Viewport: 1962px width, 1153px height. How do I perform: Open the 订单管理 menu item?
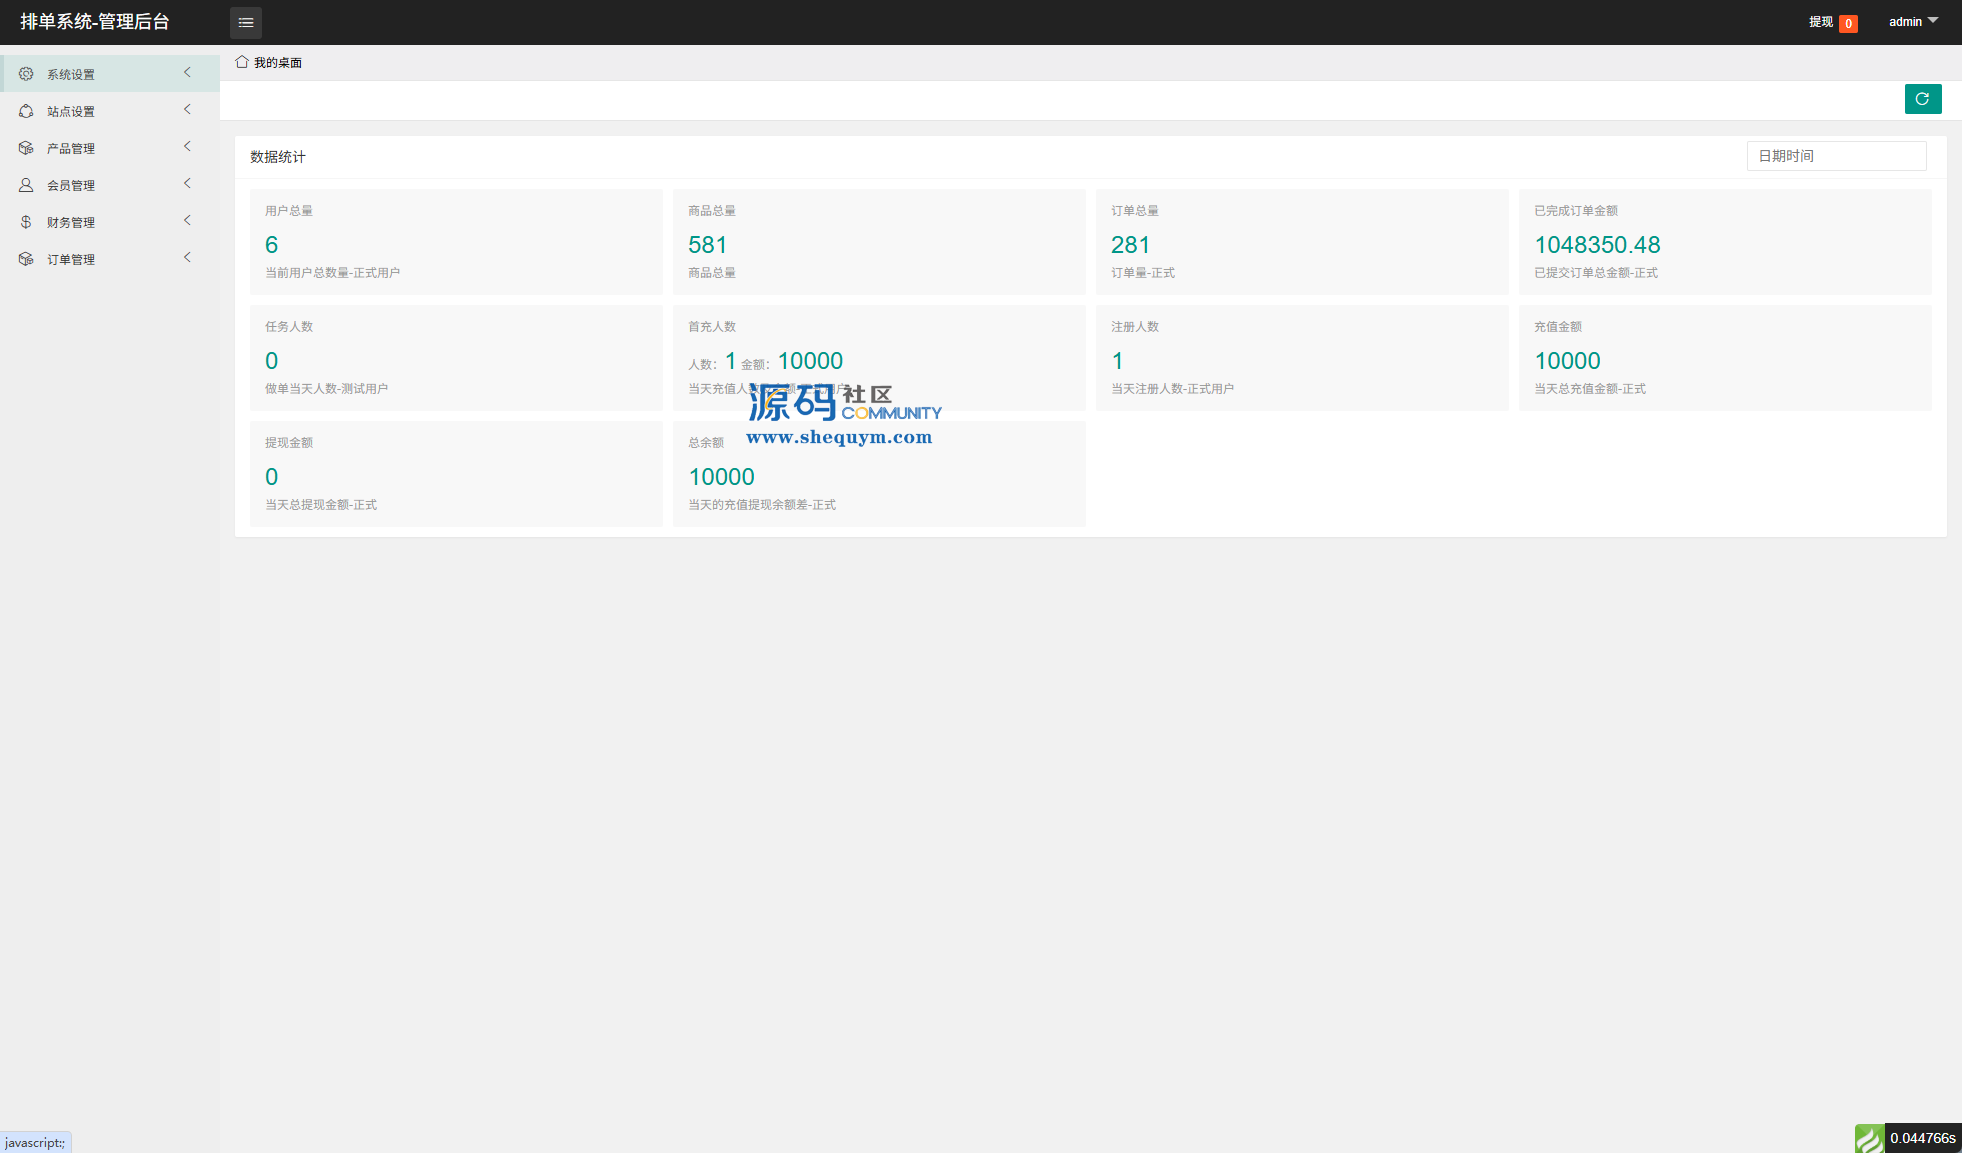(71, 260)
